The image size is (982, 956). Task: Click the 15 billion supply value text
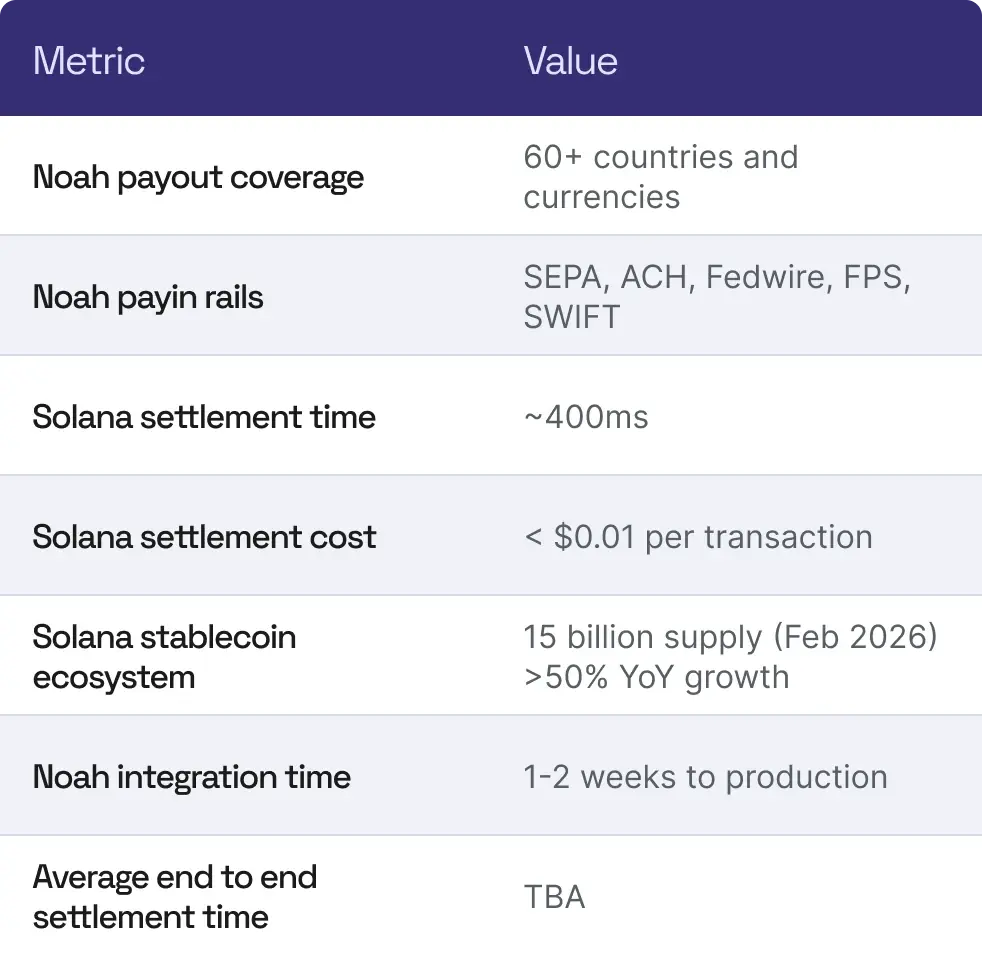point(730,637)
